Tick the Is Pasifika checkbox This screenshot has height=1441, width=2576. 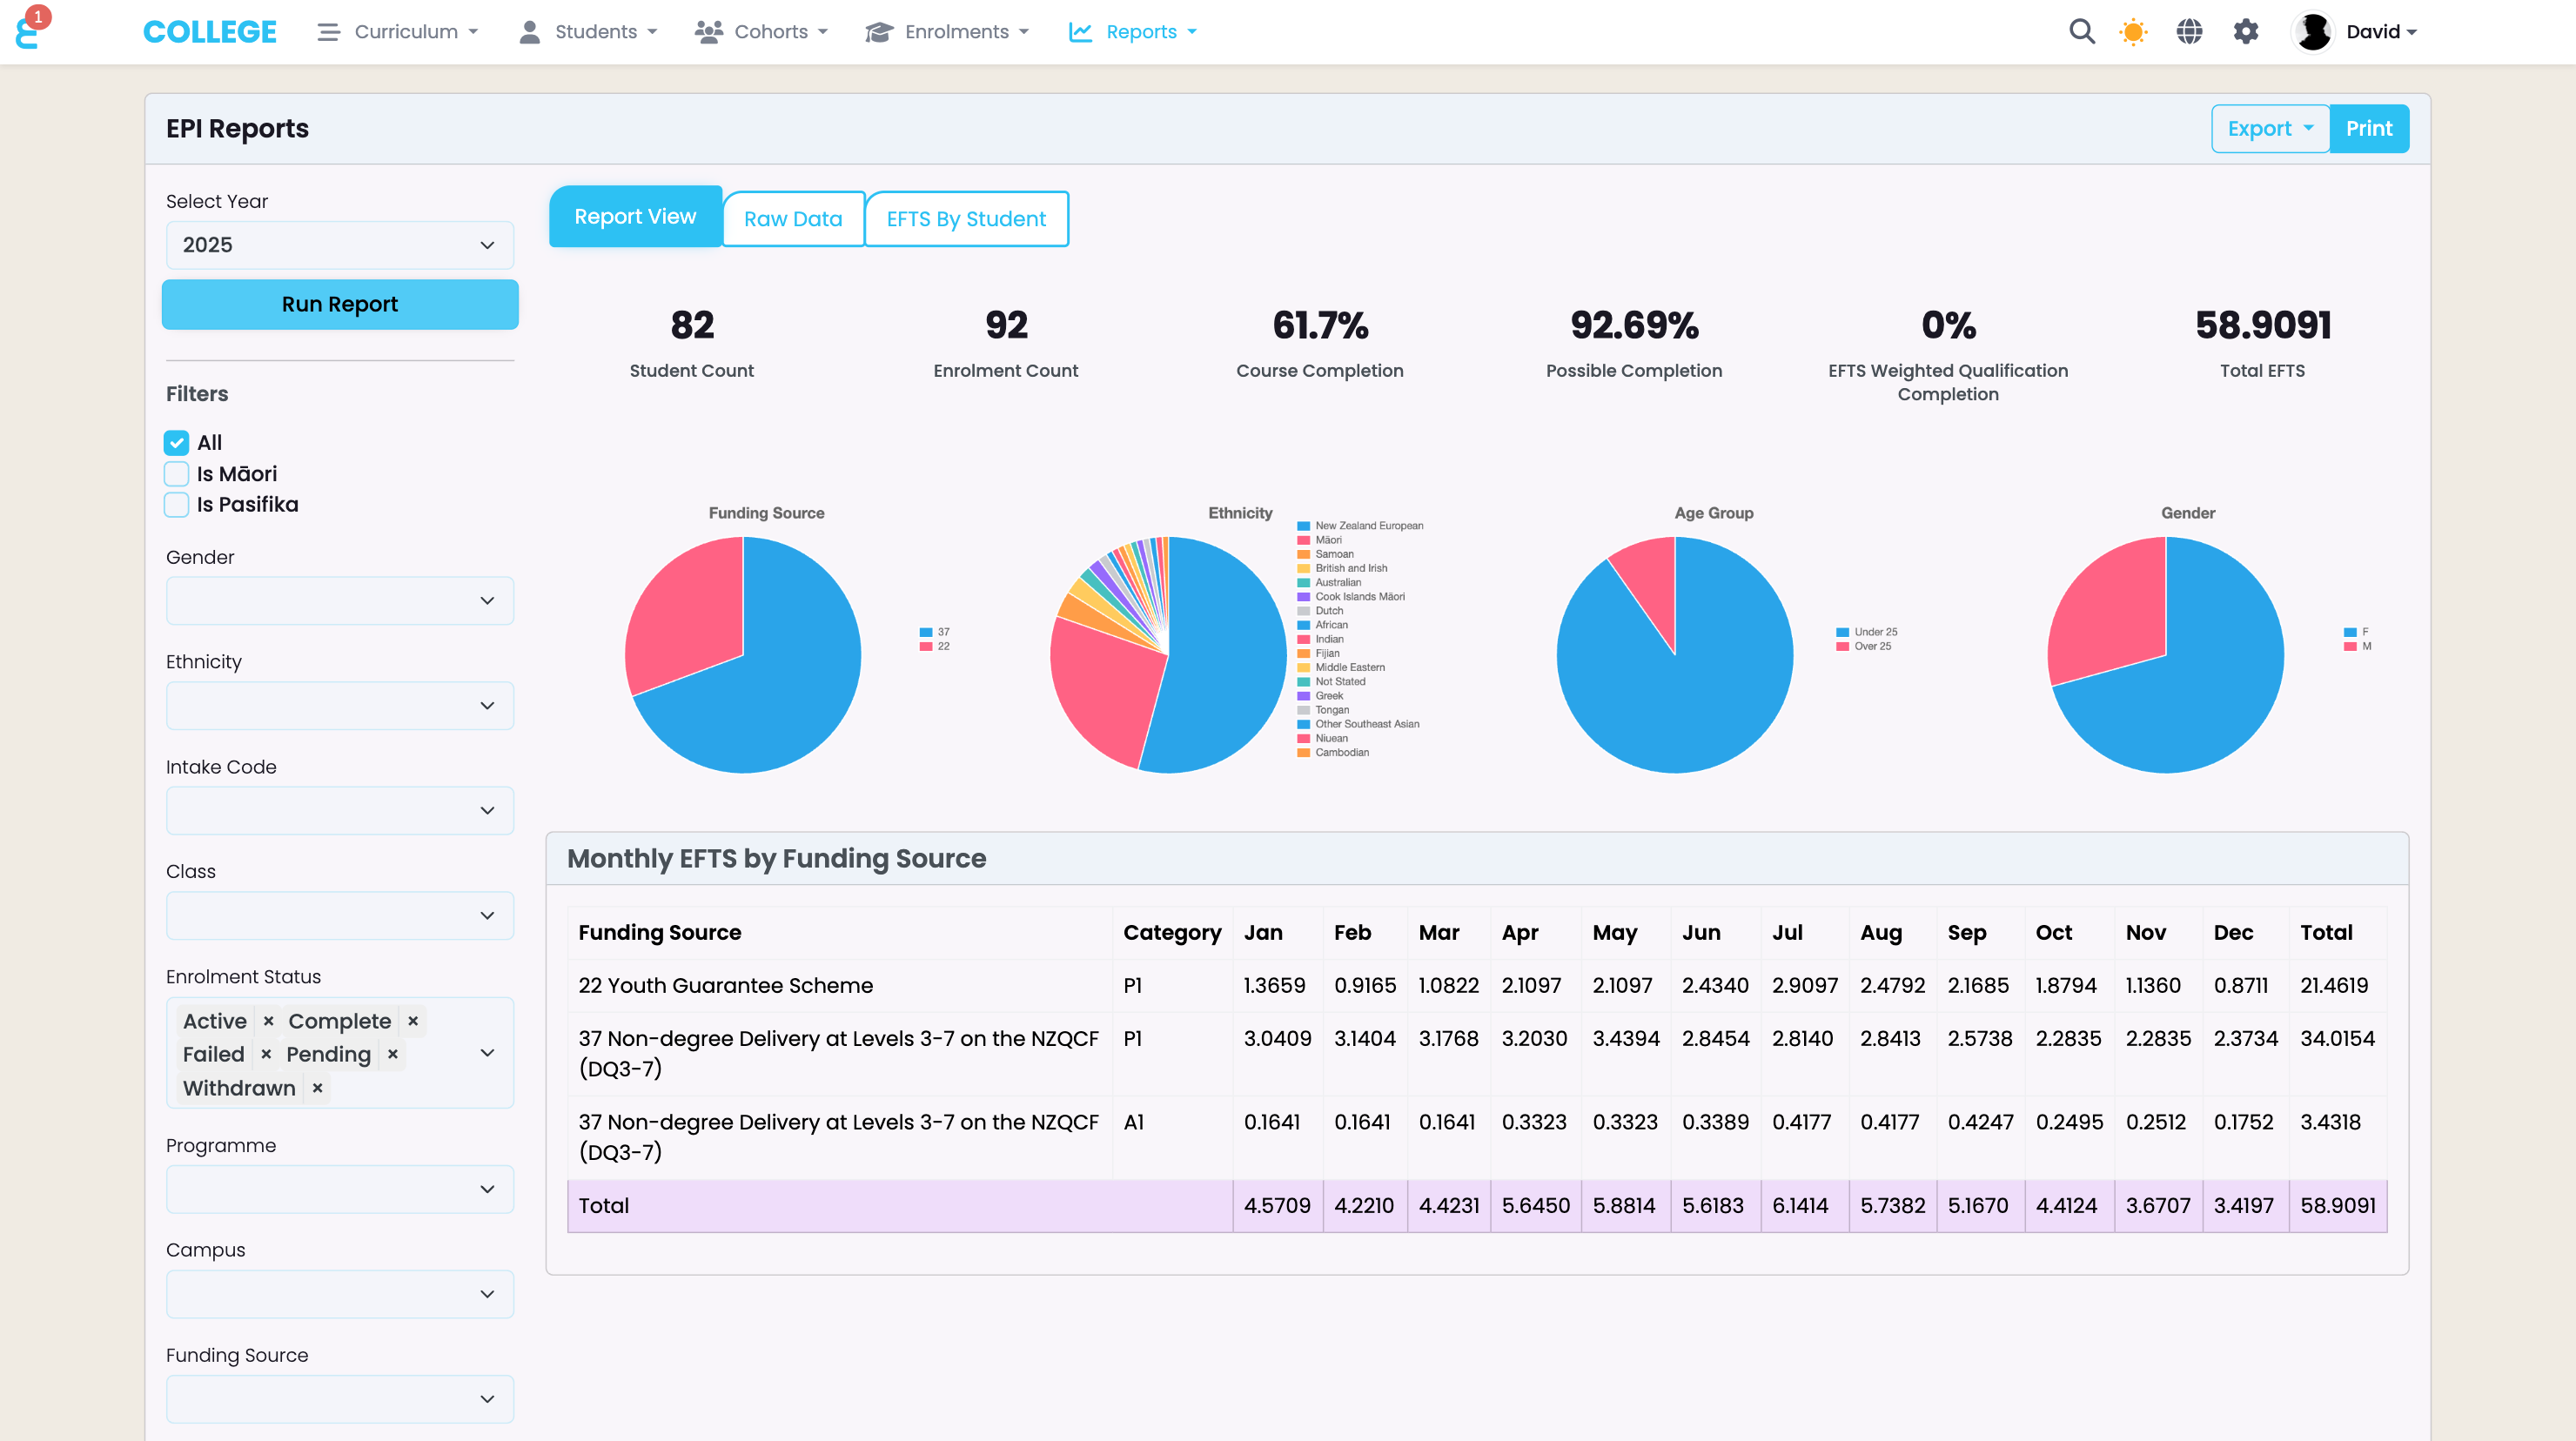pos(177,505)
